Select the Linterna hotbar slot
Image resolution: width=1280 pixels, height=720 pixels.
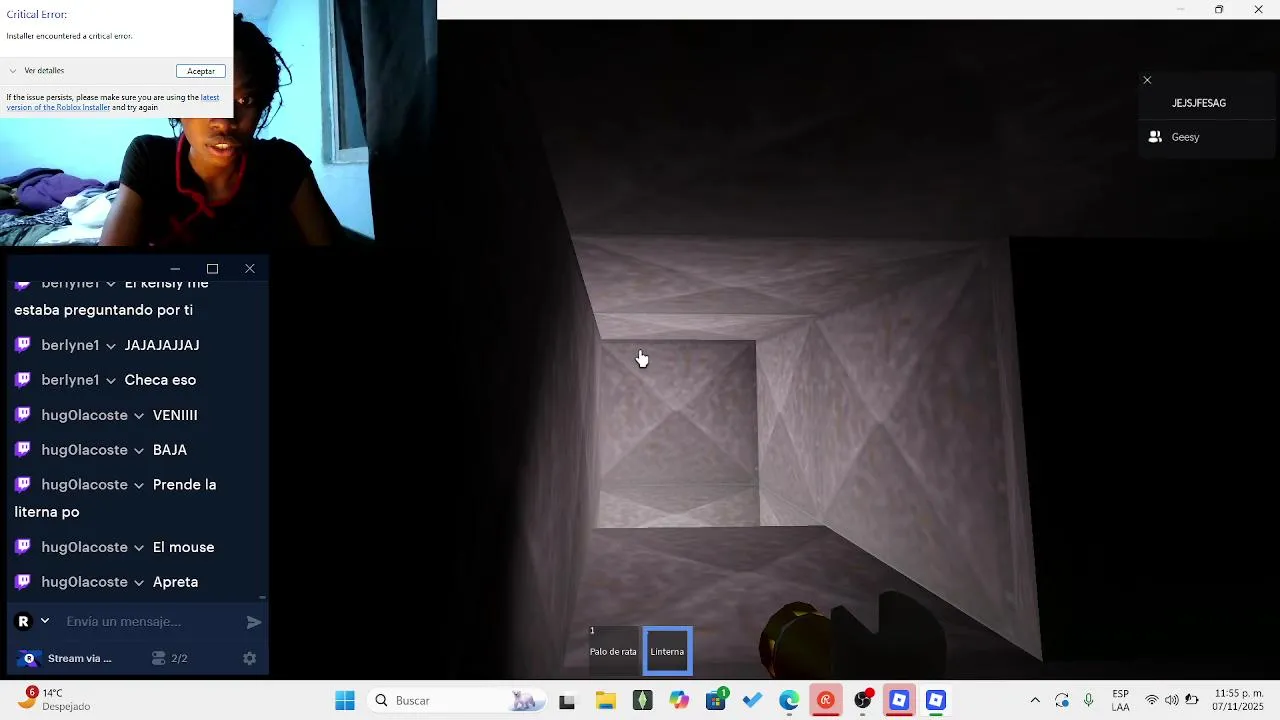(x=667, y=651)
